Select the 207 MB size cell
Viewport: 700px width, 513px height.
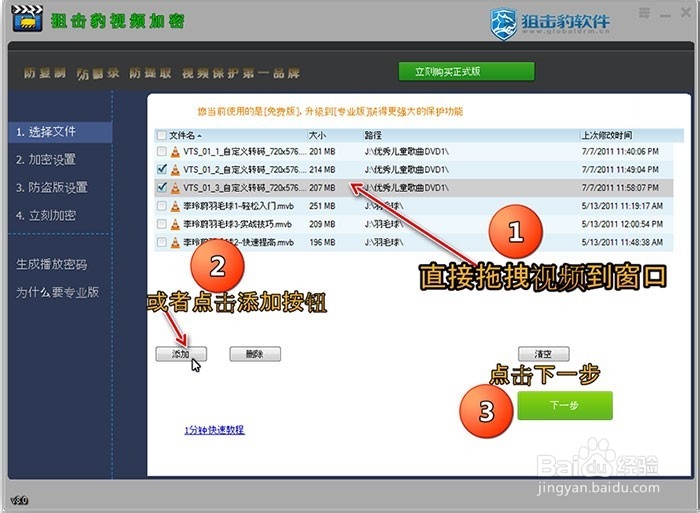click(x=322, y=188)
